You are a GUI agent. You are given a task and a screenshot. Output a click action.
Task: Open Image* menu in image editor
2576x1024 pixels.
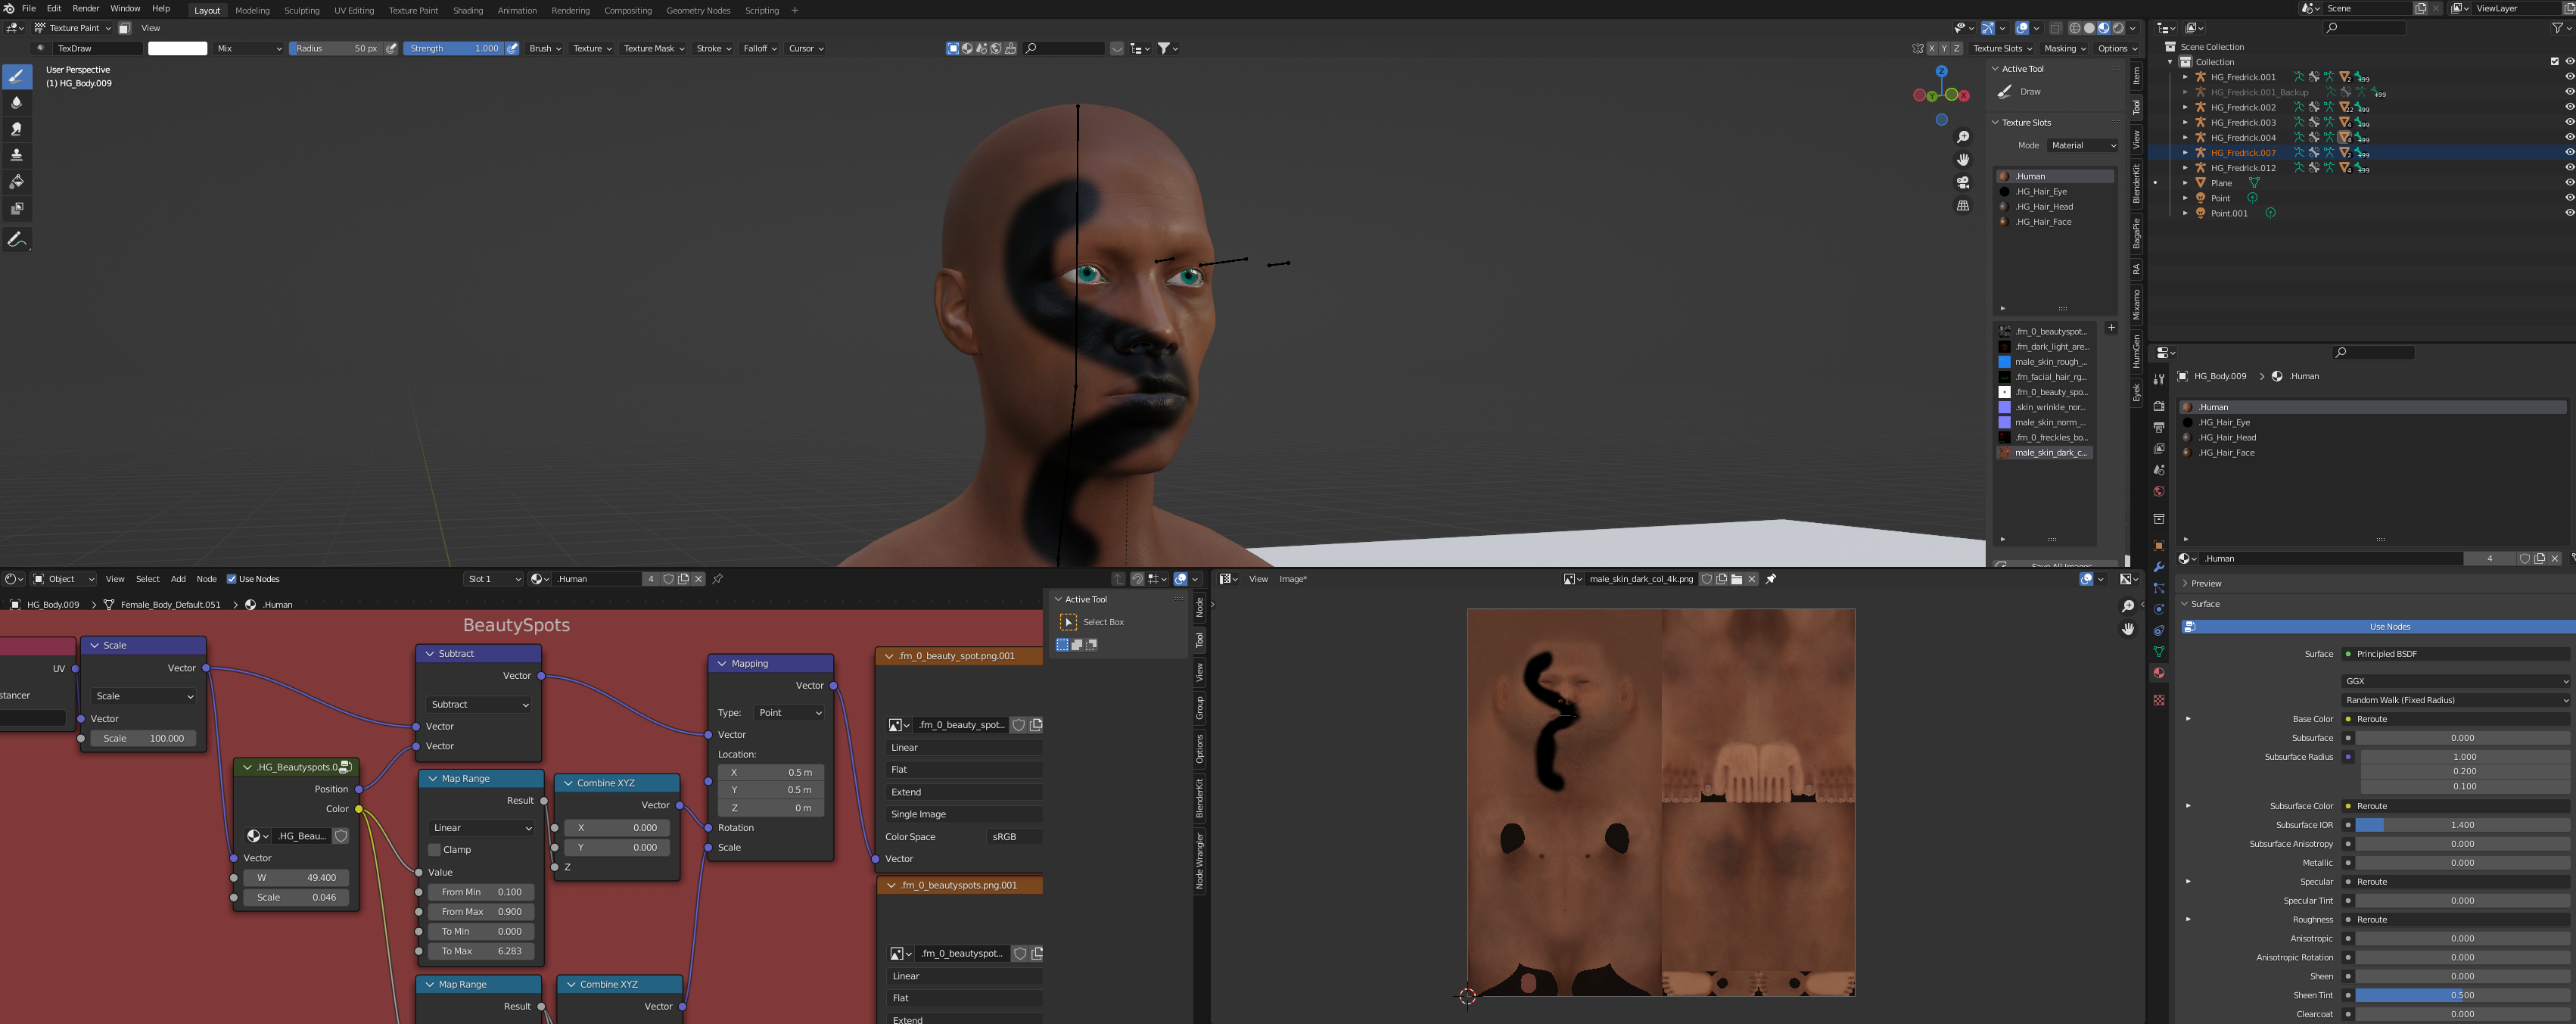click(x=1293, y=579)
